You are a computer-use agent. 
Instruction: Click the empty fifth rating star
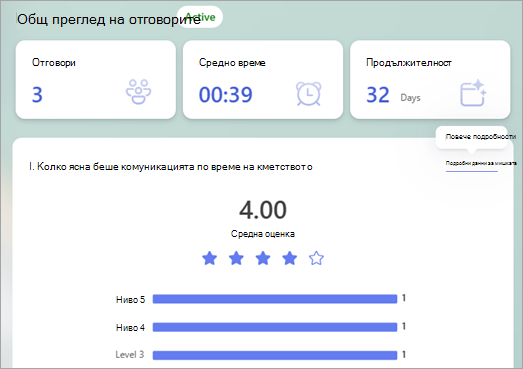[316, 258]
